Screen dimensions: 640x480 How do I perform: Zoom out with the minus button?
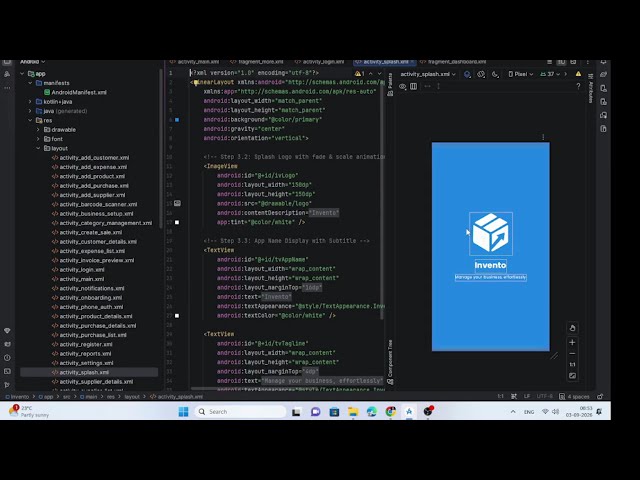coord(572,353)
